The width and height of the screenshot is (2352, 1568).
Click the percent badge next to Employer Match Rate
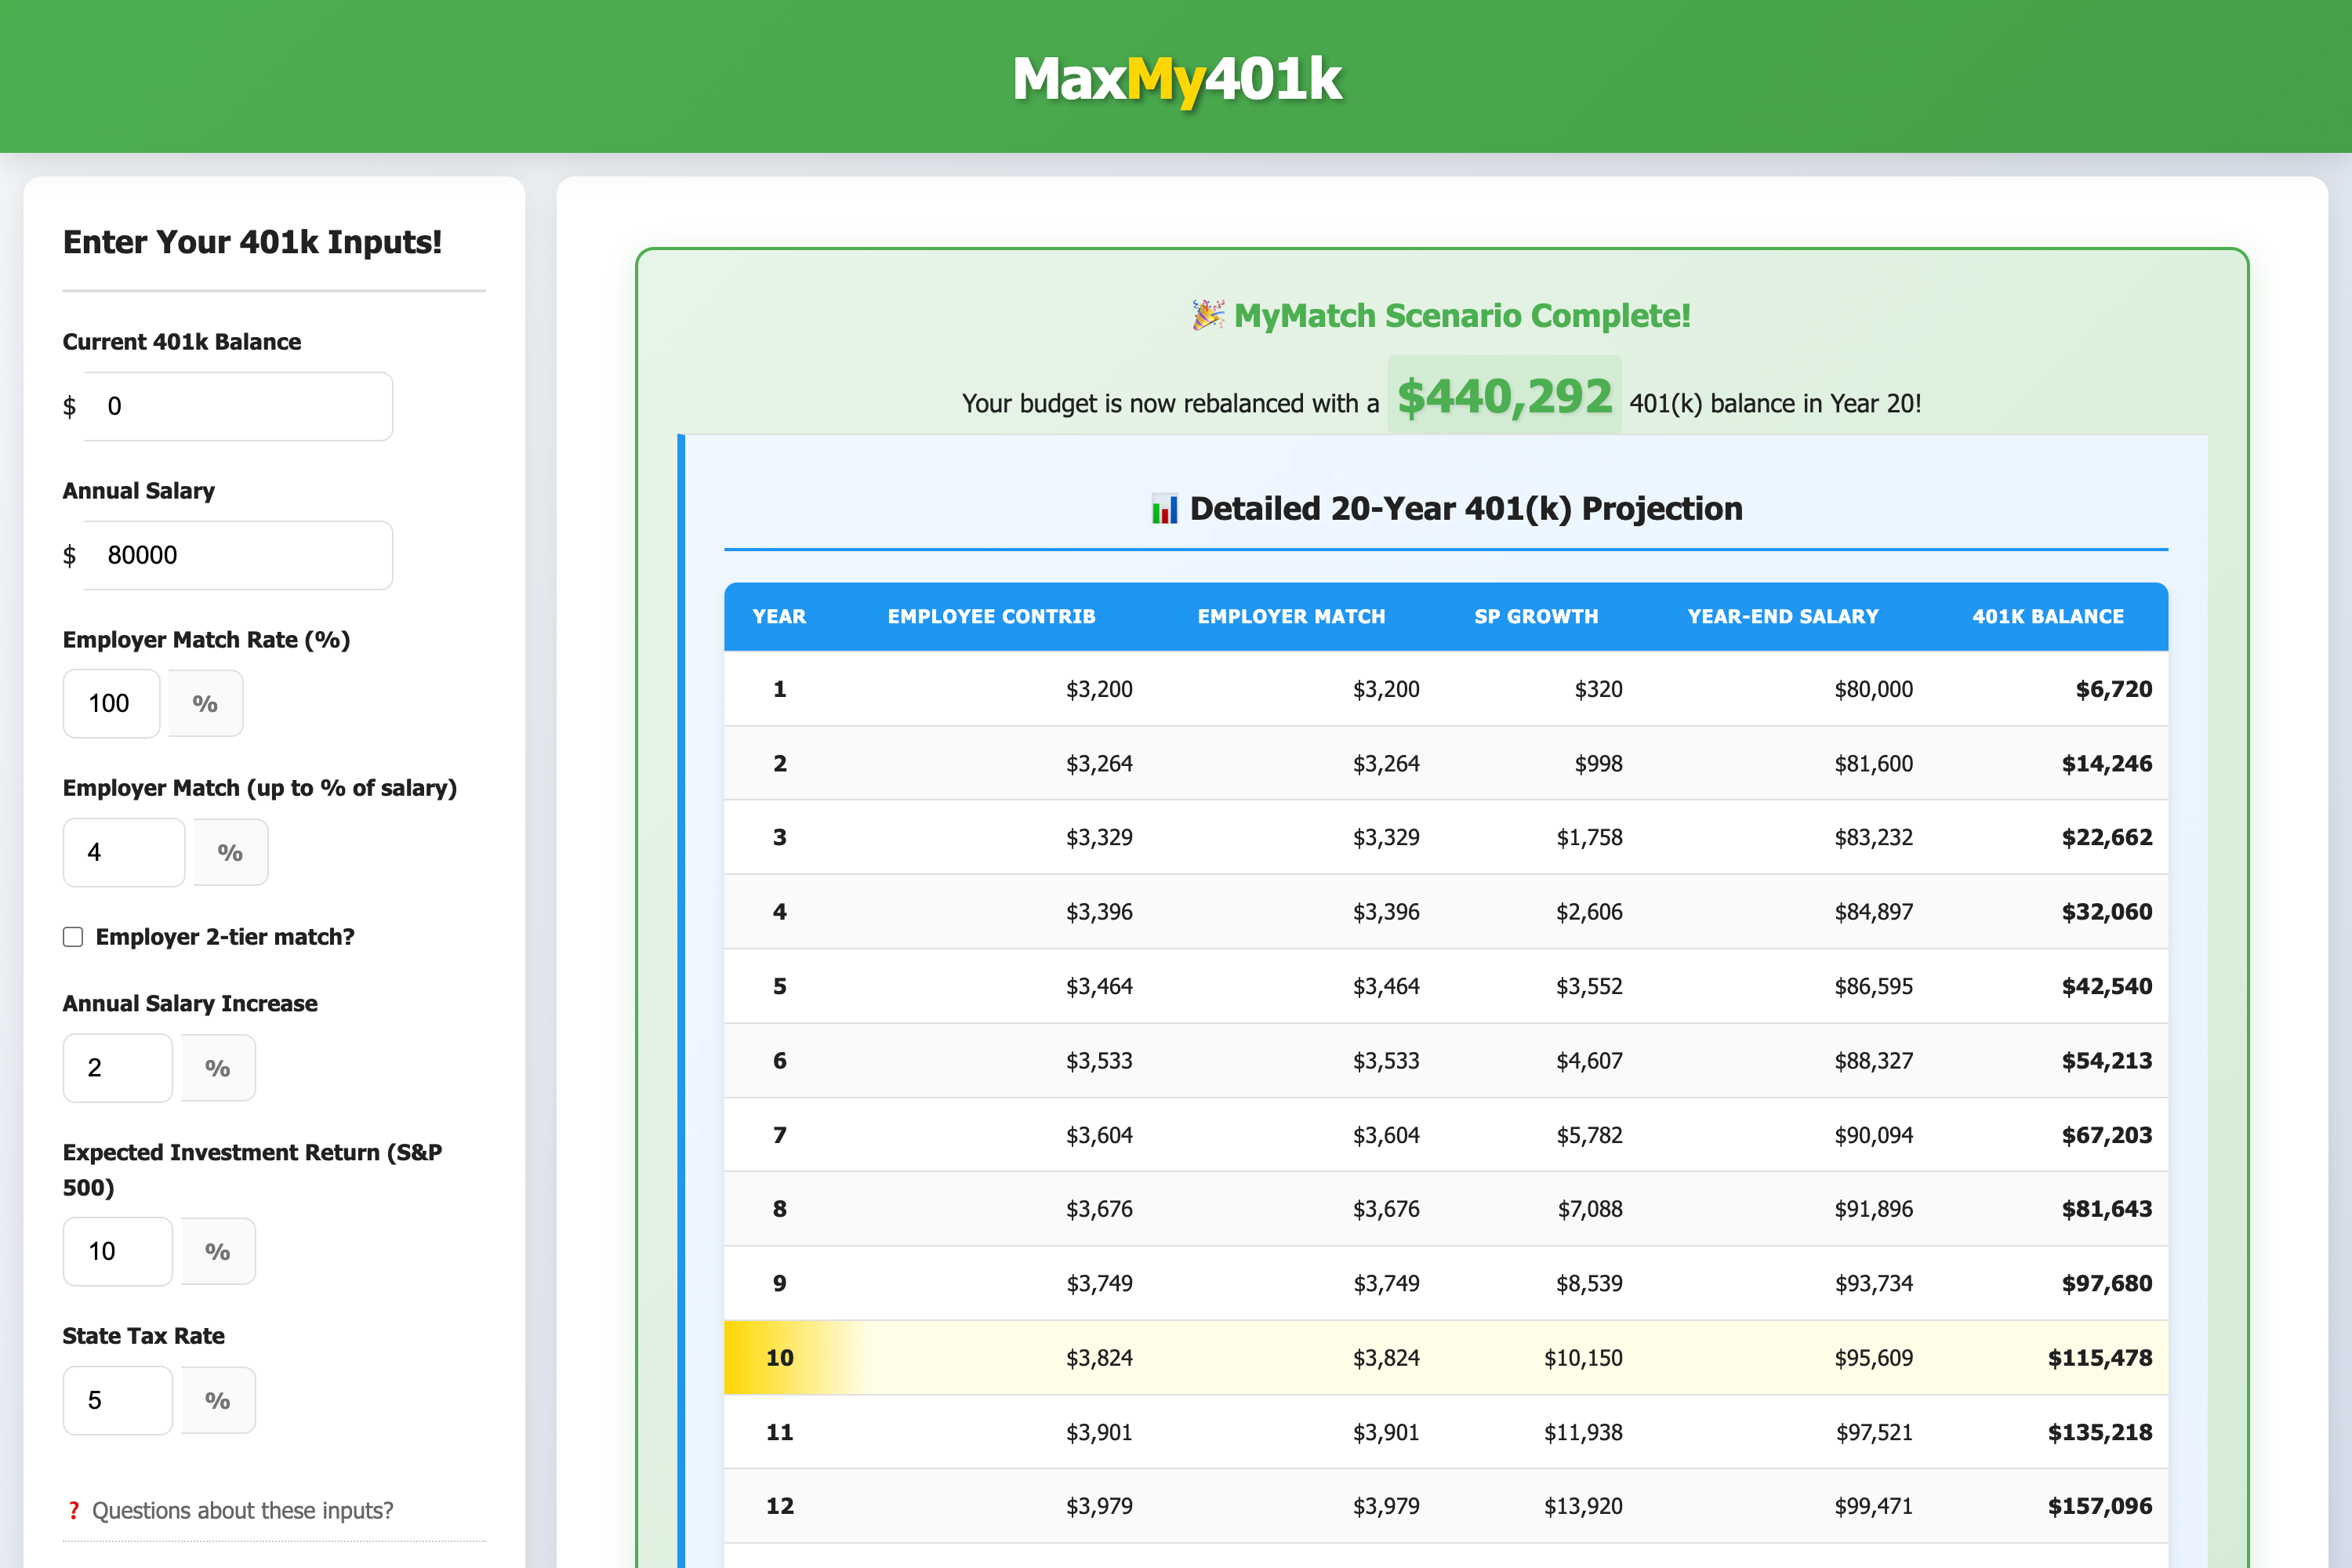tap(205, 703)
